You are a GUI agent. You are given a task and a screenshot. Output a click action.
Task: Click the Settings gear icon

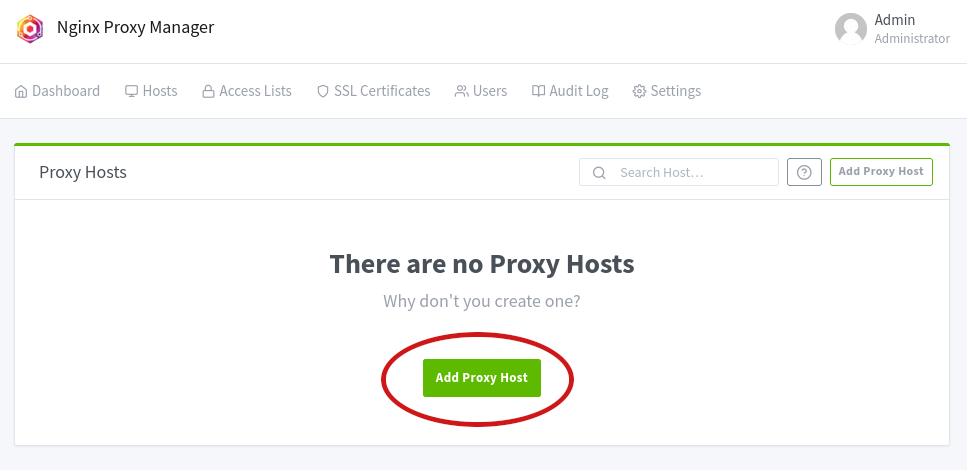click(639, 92)
